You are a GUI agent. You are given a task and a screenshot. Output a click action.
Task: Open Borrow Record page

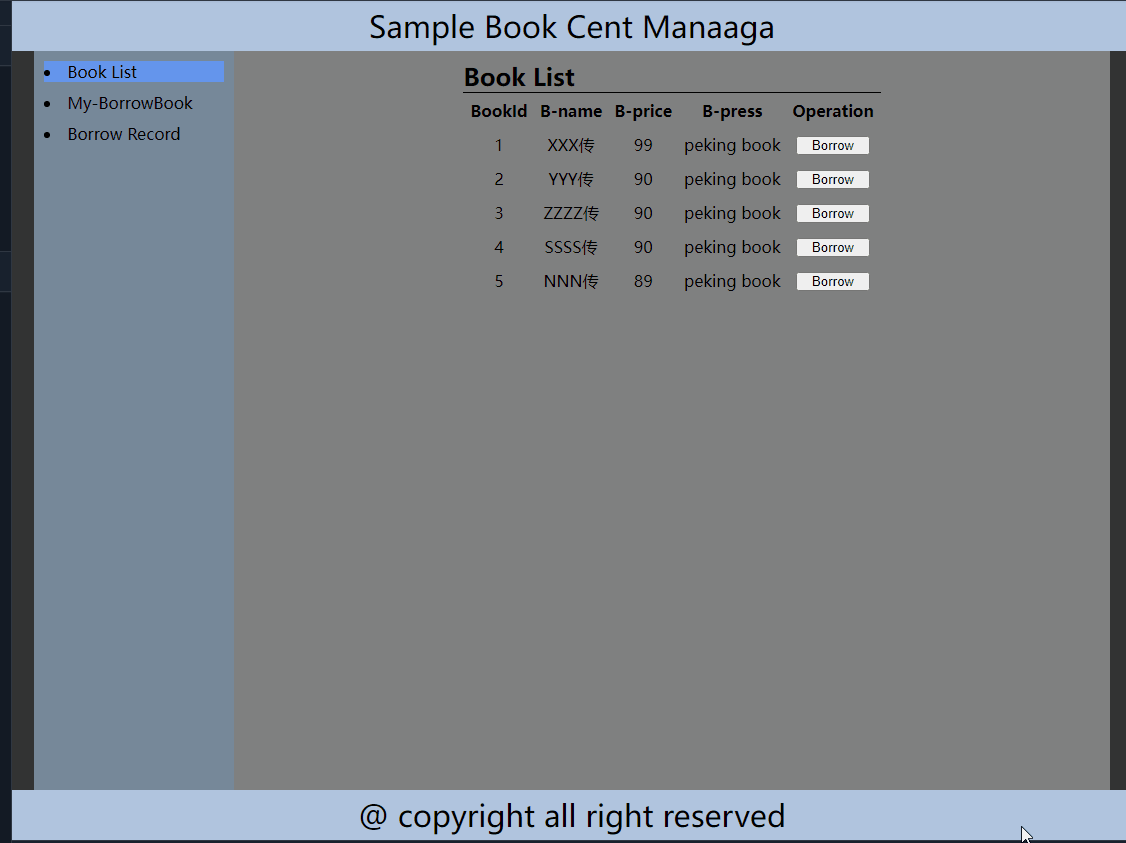124,133
